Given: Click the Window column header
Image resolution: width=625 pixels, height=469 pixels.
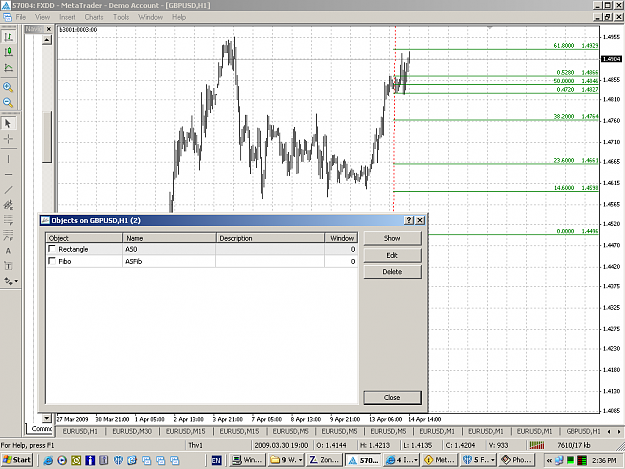Looking at the screenshot, I should point(341,238).
